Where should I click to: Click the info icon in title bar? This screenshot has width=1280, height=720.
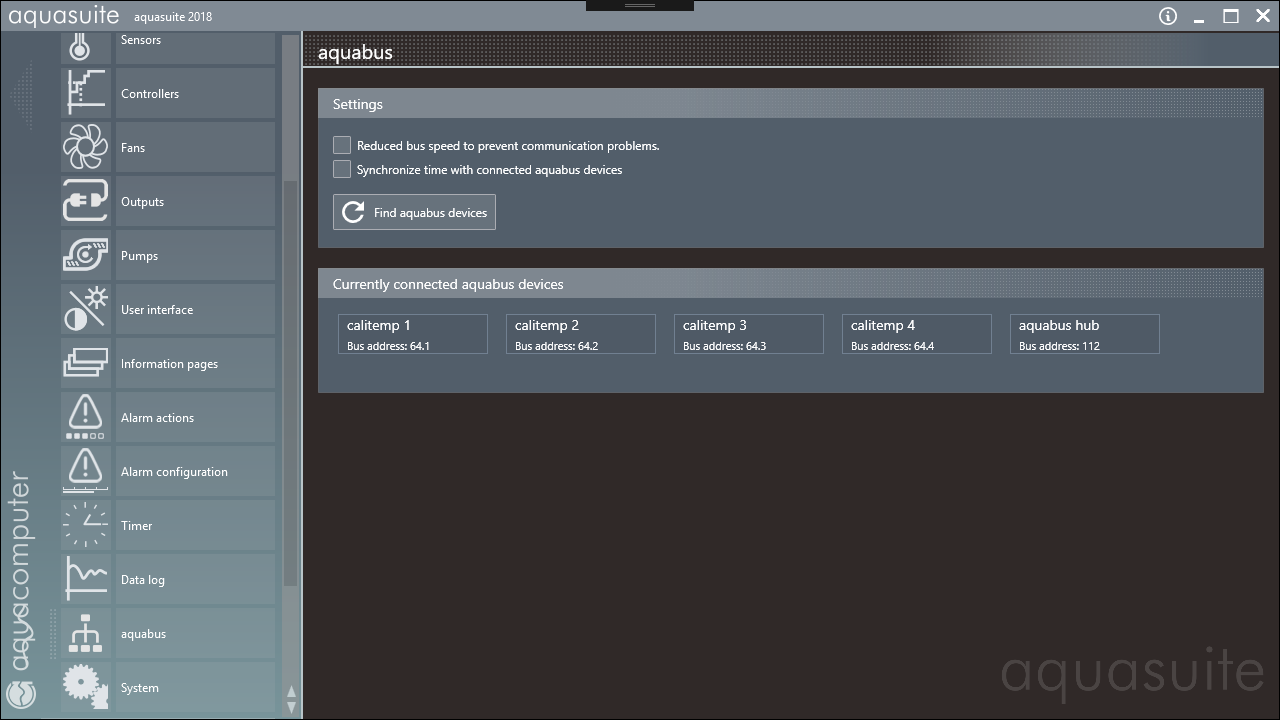tap(1168, 16)
